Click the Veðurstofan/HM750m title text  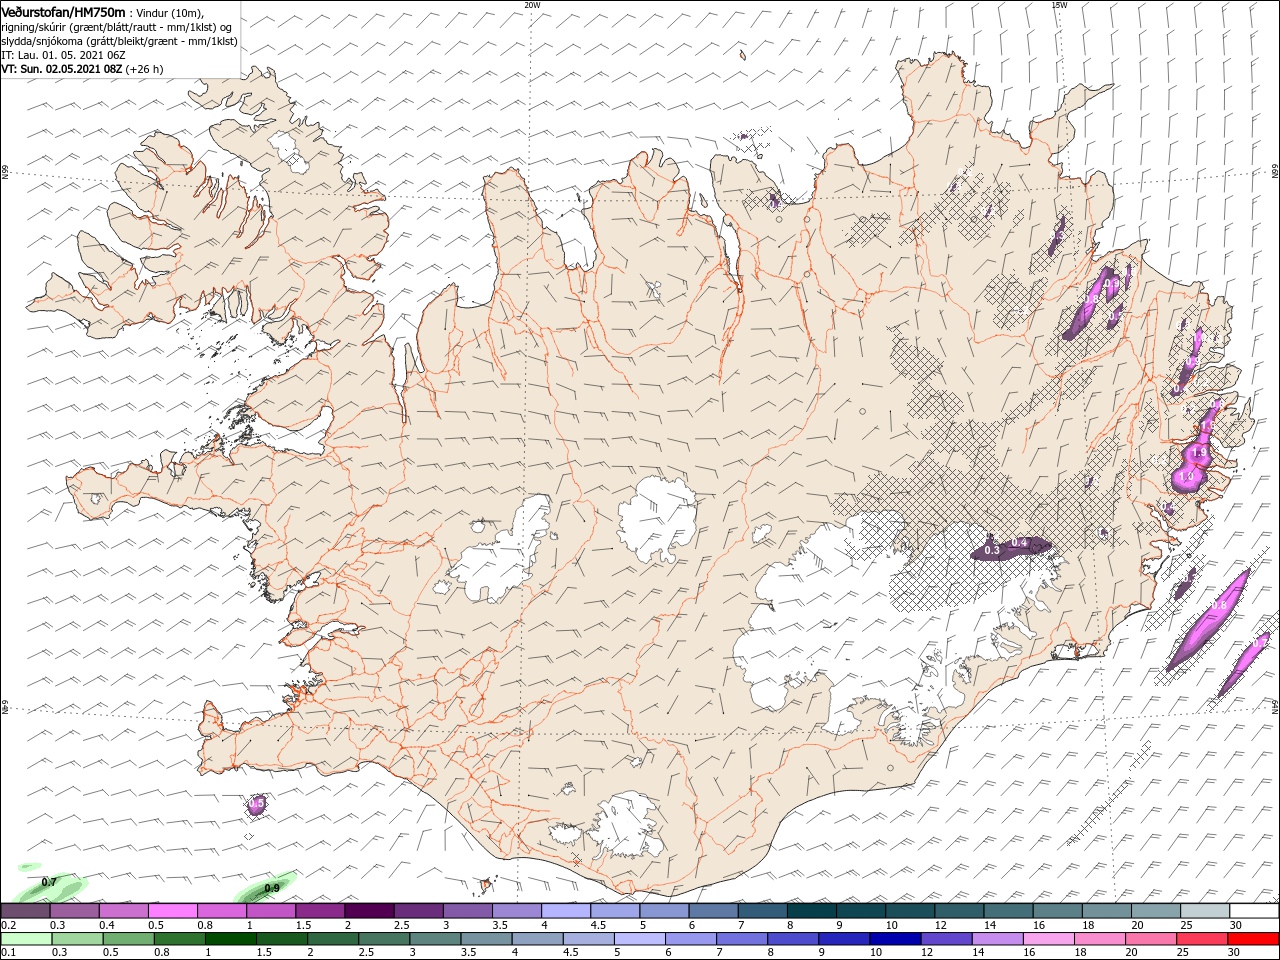tap(63, 12)
